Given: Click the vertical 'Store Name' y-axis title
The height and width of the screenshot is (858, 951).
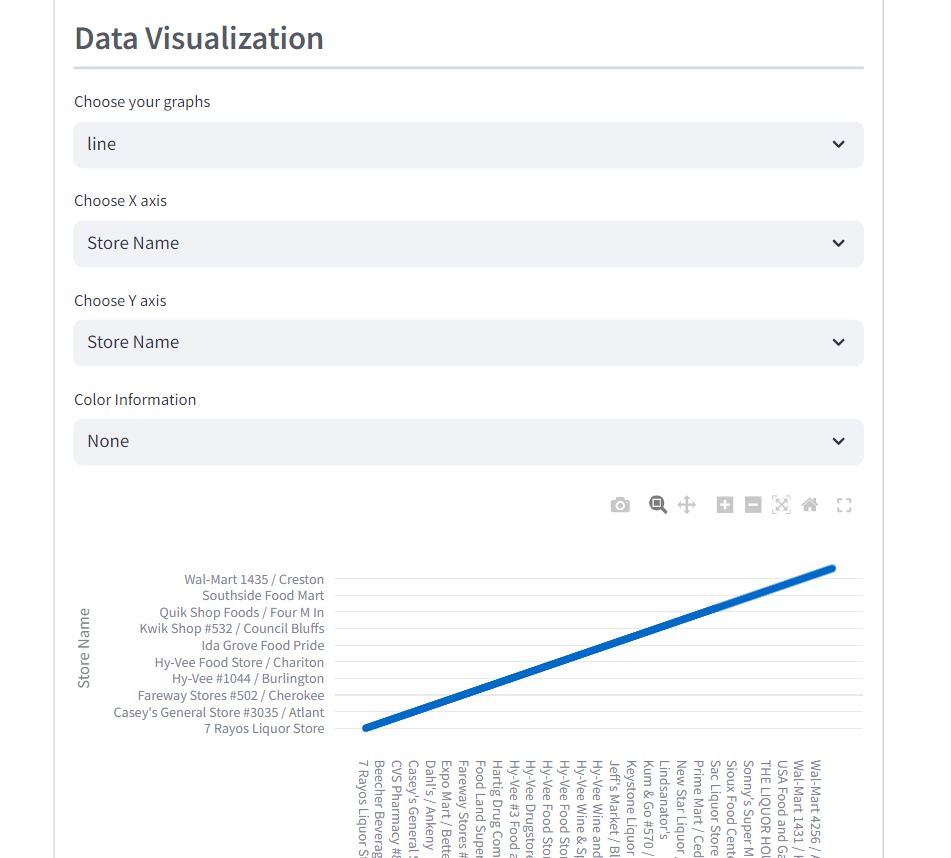Looking at the screenshot, I should (84, 648).
